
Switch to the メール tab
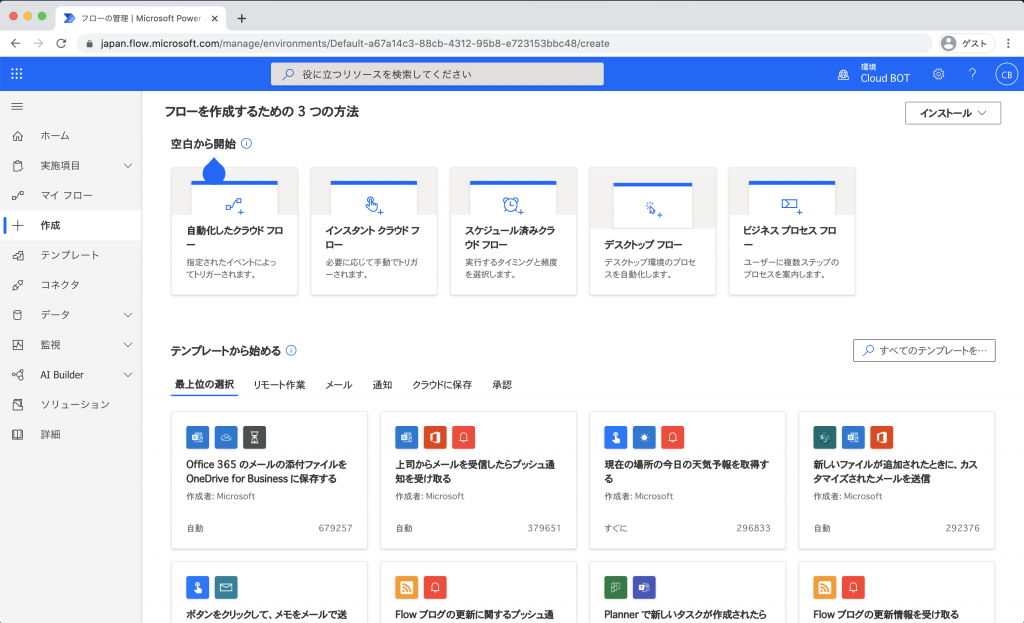pyautogui.click(x=338, y=385)
